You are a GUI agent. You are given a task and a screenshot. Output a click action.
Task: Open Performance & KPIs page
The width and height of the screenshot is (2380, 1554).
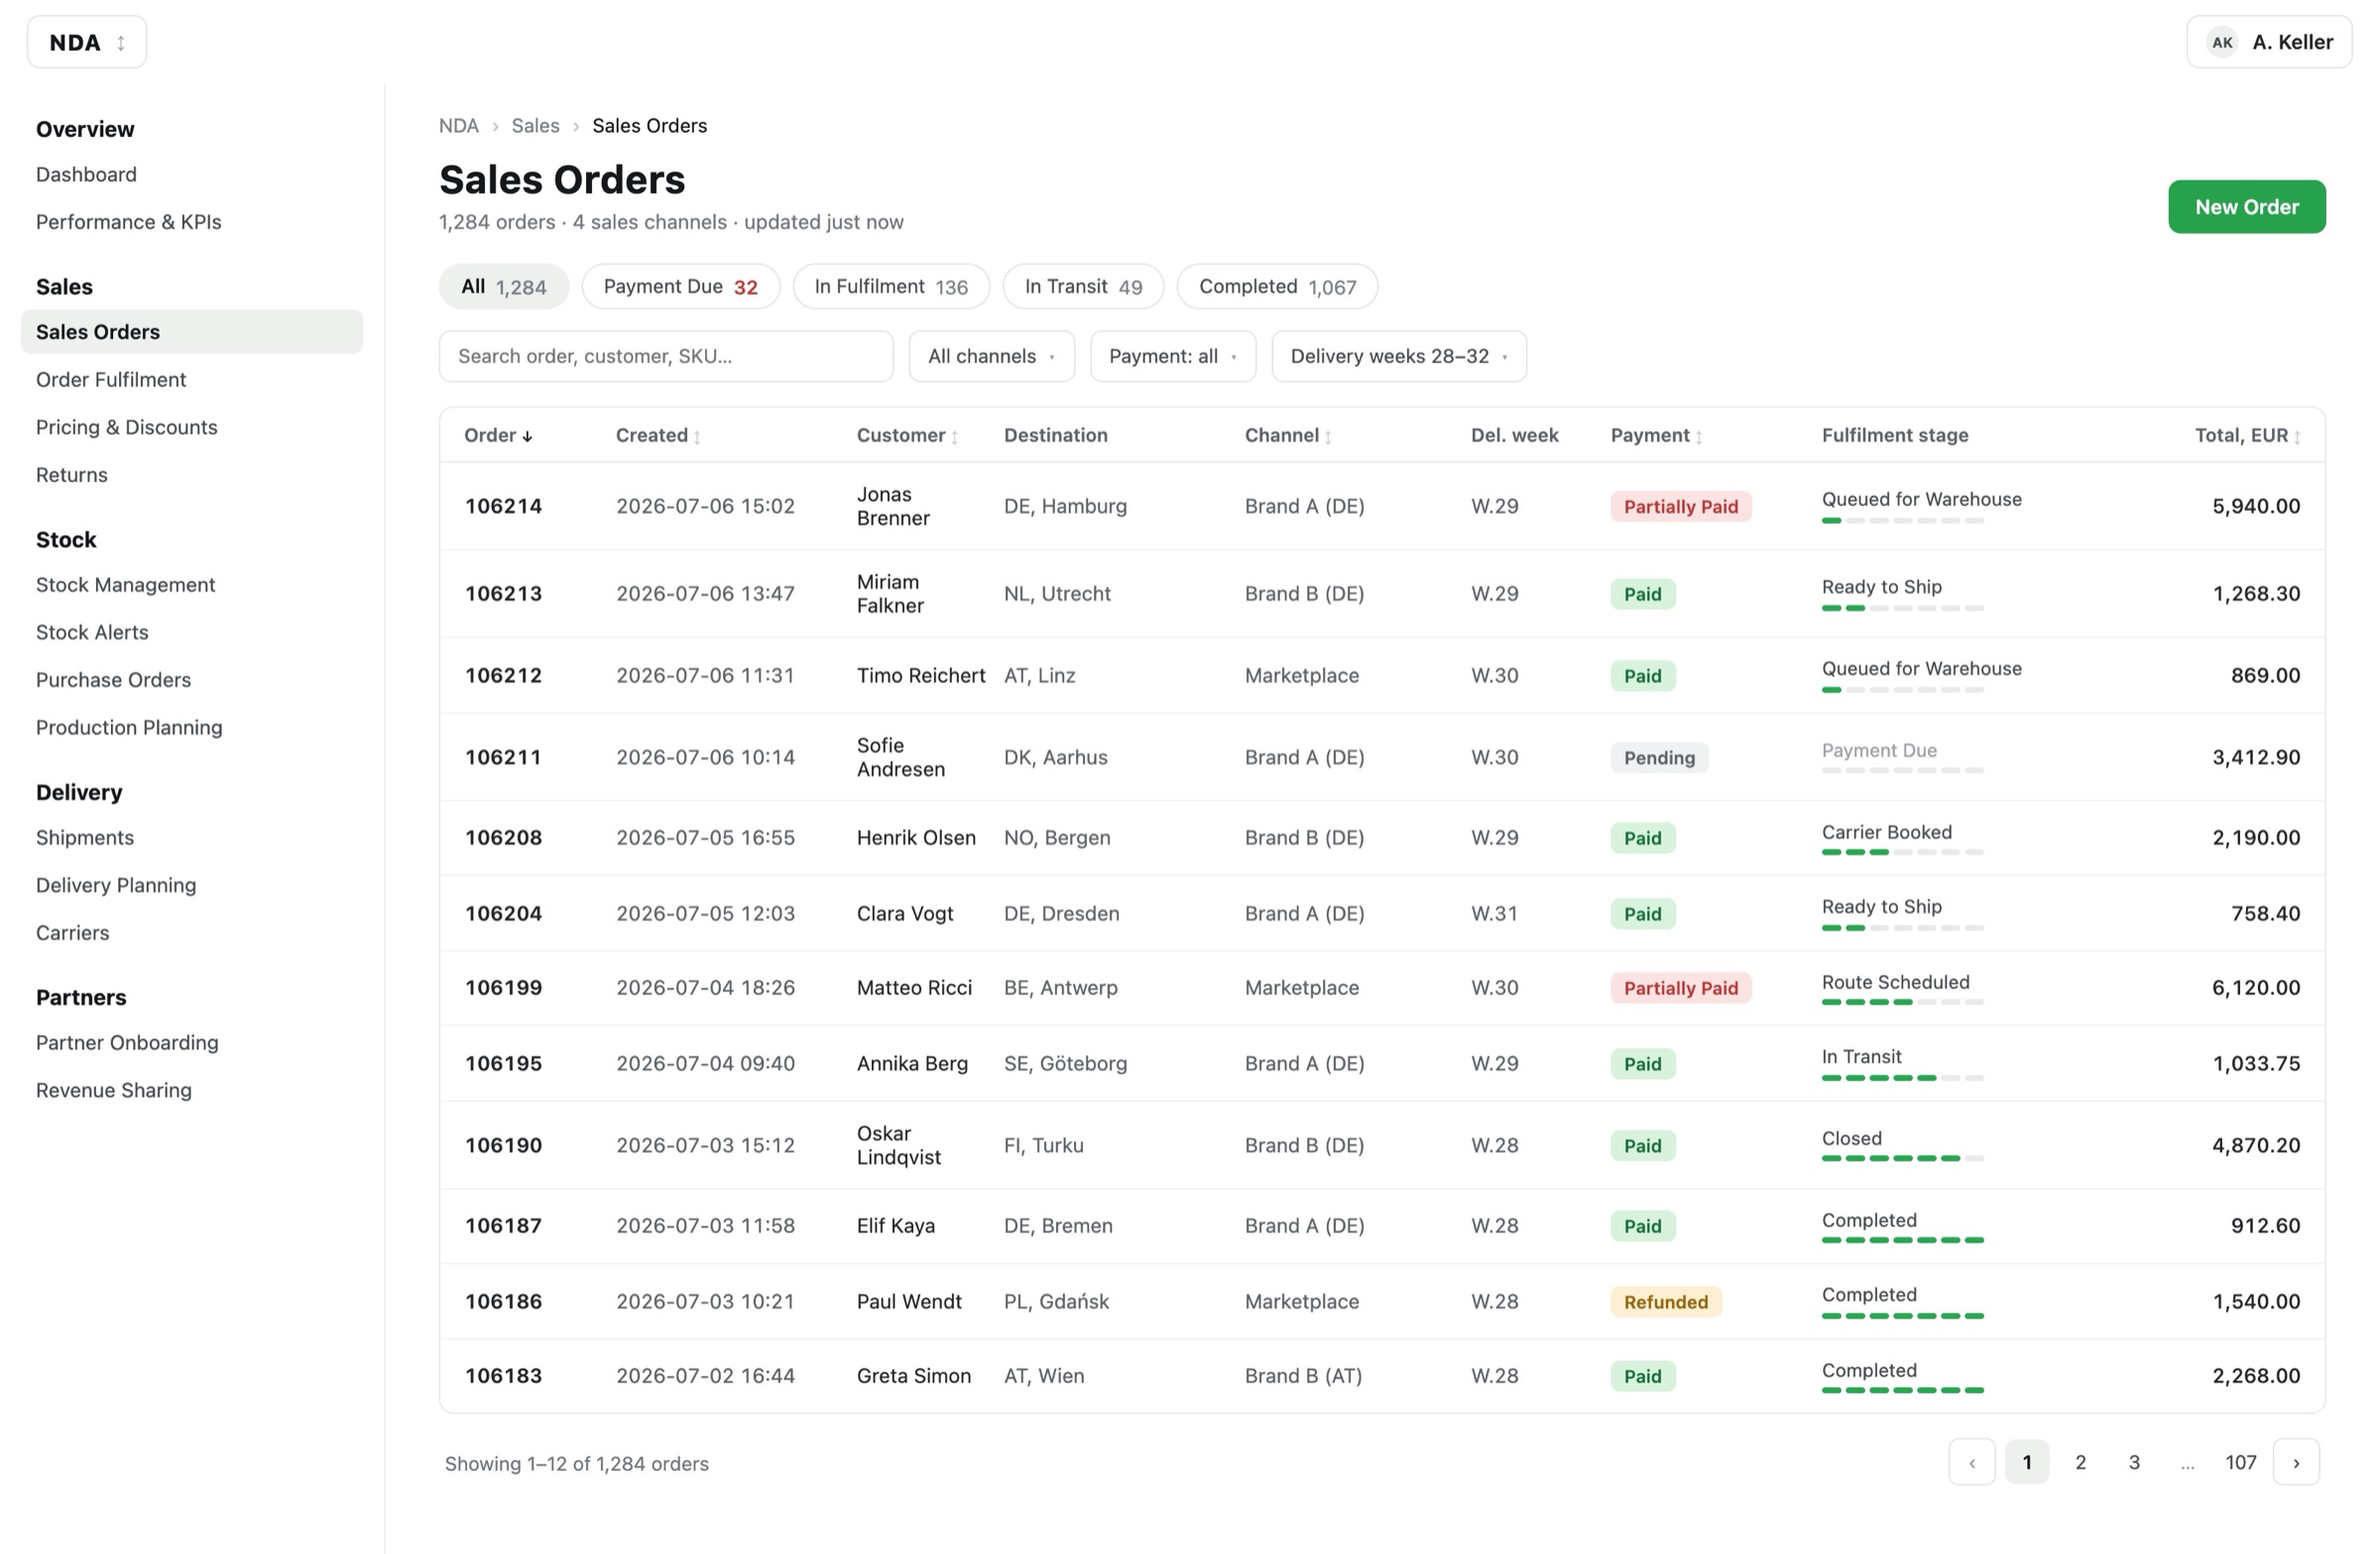(x=129, y=222)
